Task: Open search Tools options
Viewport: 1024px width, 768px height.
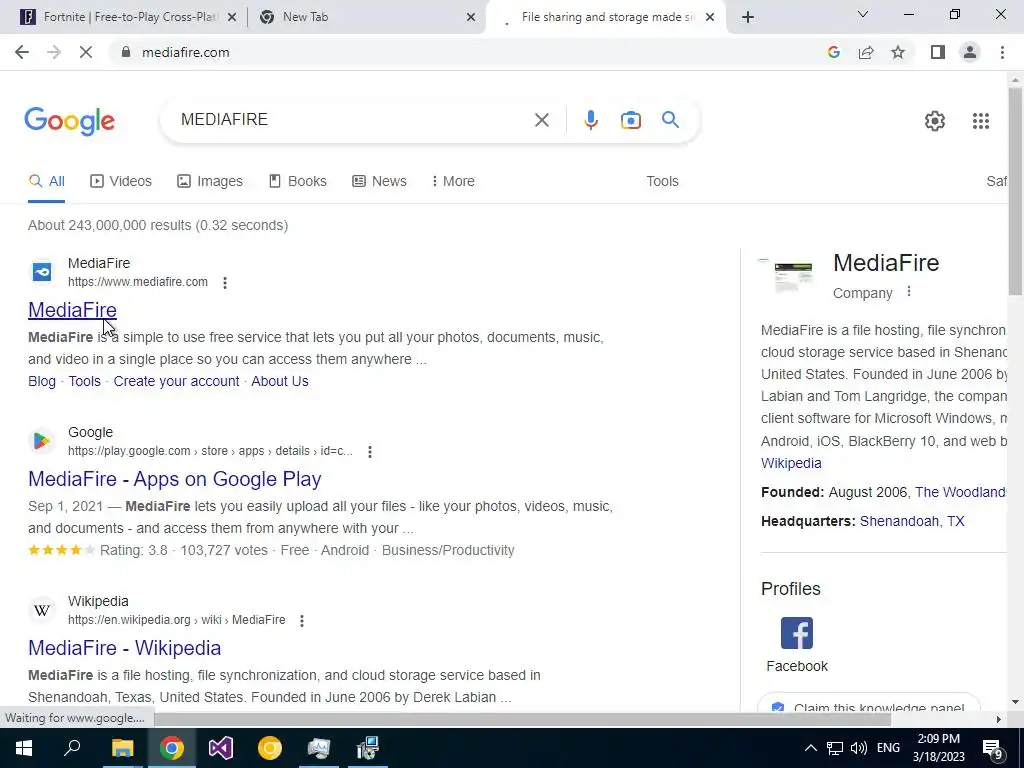Action: 662,182
